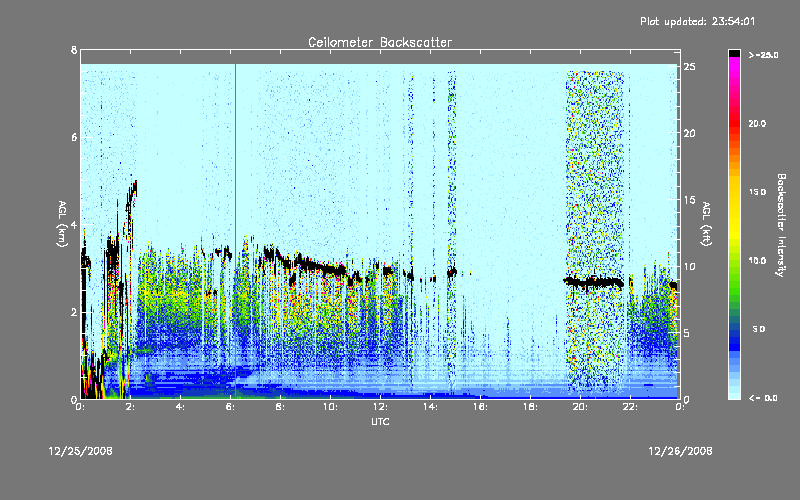Screen dimensions: 800x500
Task: Click the "5" tick on the kft axis
Action: [x=687, y=333]
